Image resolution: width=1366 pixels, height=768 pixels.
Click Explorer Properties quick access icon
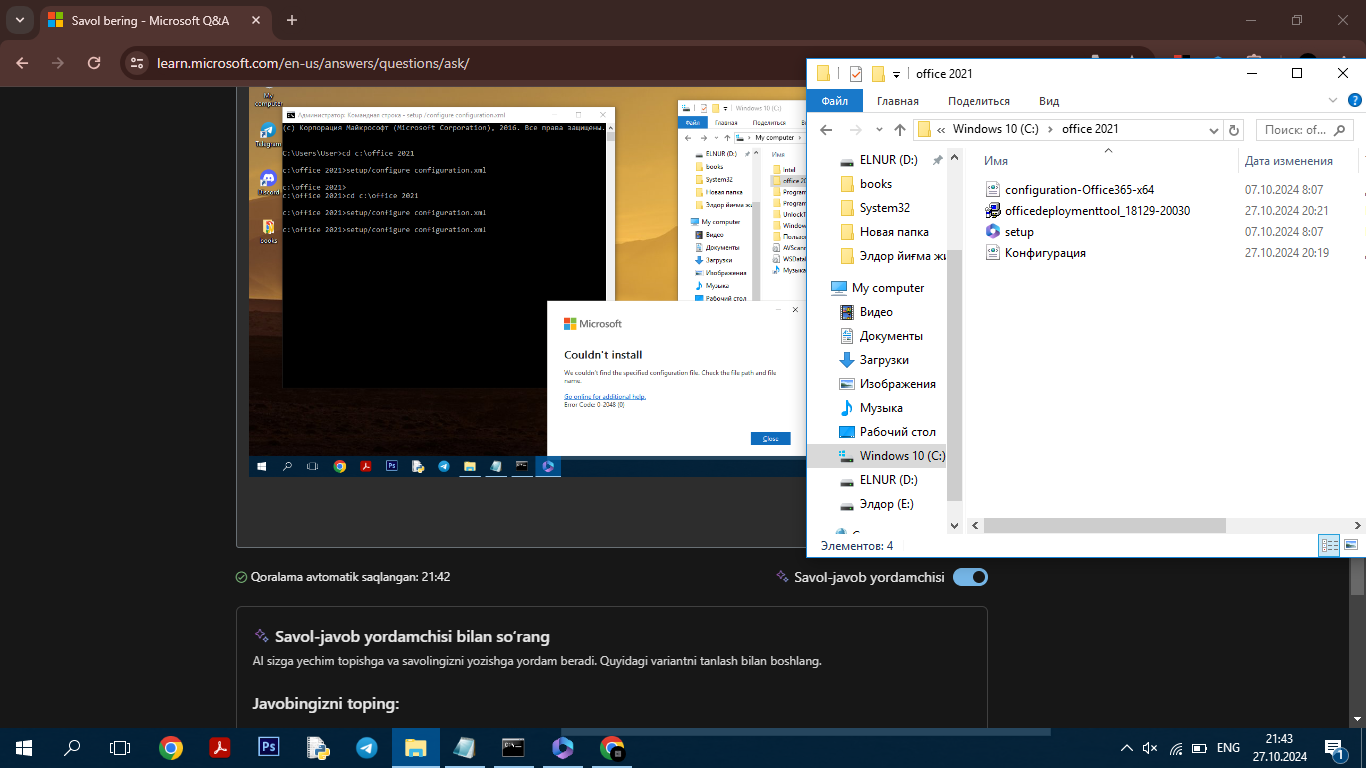tap(856, 74)
